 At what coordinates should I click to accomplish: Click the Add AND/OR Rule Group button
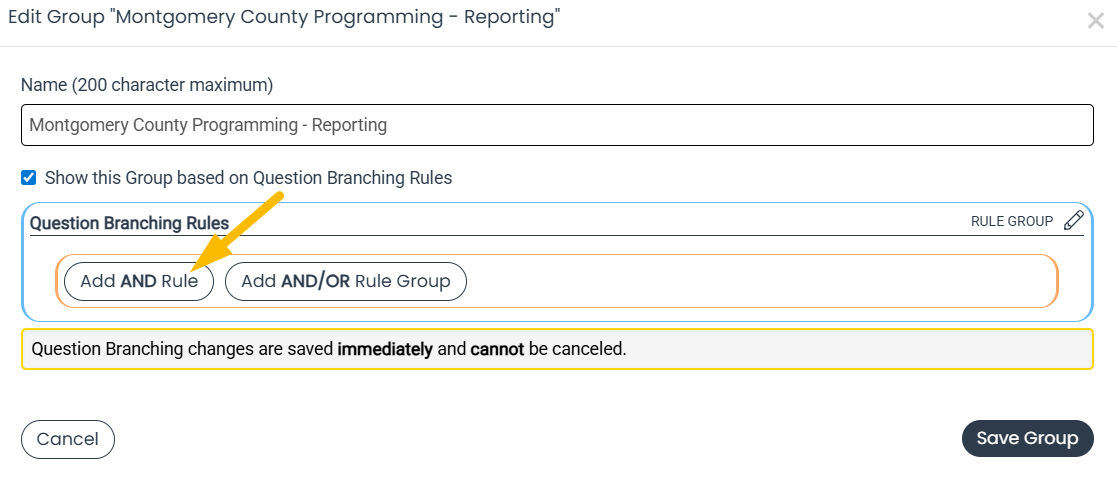click(x=346, y=281)
